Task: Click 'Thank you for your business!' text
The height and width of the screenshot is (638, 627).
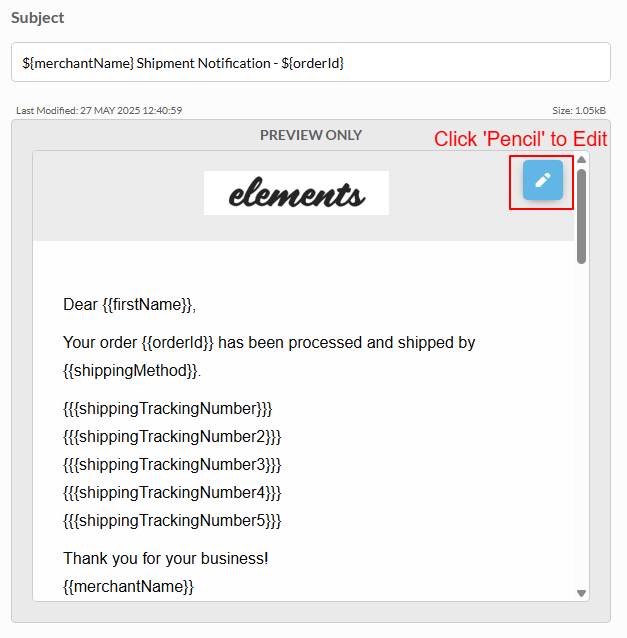Action: click(x=166, y=558)
